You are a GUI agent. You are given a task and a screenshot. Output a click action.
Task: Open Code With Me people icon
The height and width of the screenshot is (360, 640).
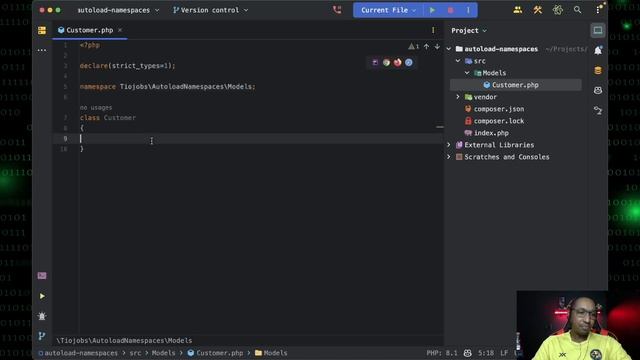(518, 10)
